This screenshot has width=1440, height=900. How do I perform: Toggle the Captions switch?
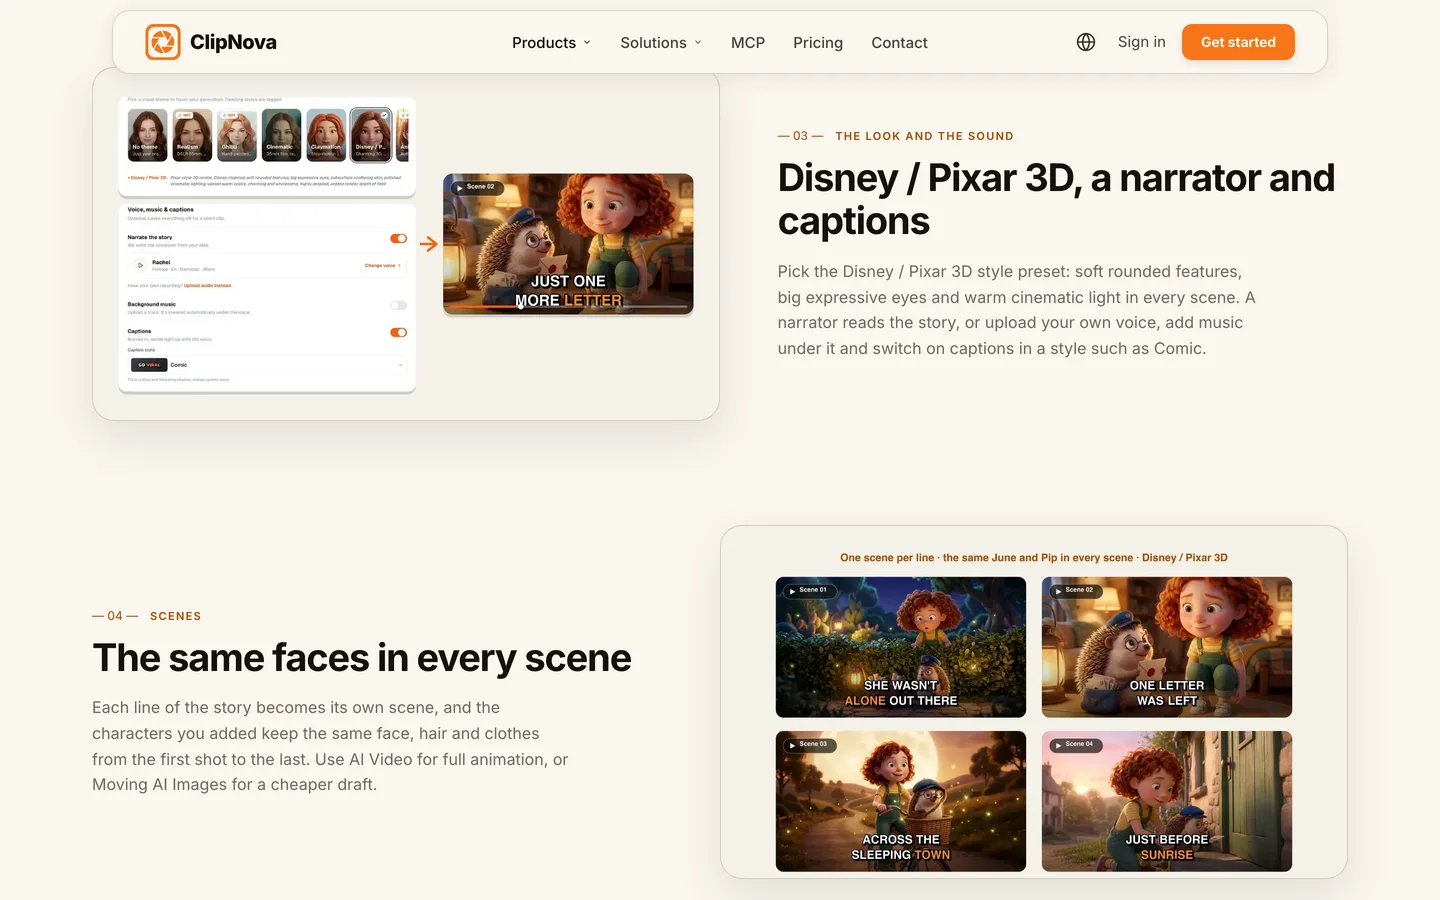tap(398, 332)
